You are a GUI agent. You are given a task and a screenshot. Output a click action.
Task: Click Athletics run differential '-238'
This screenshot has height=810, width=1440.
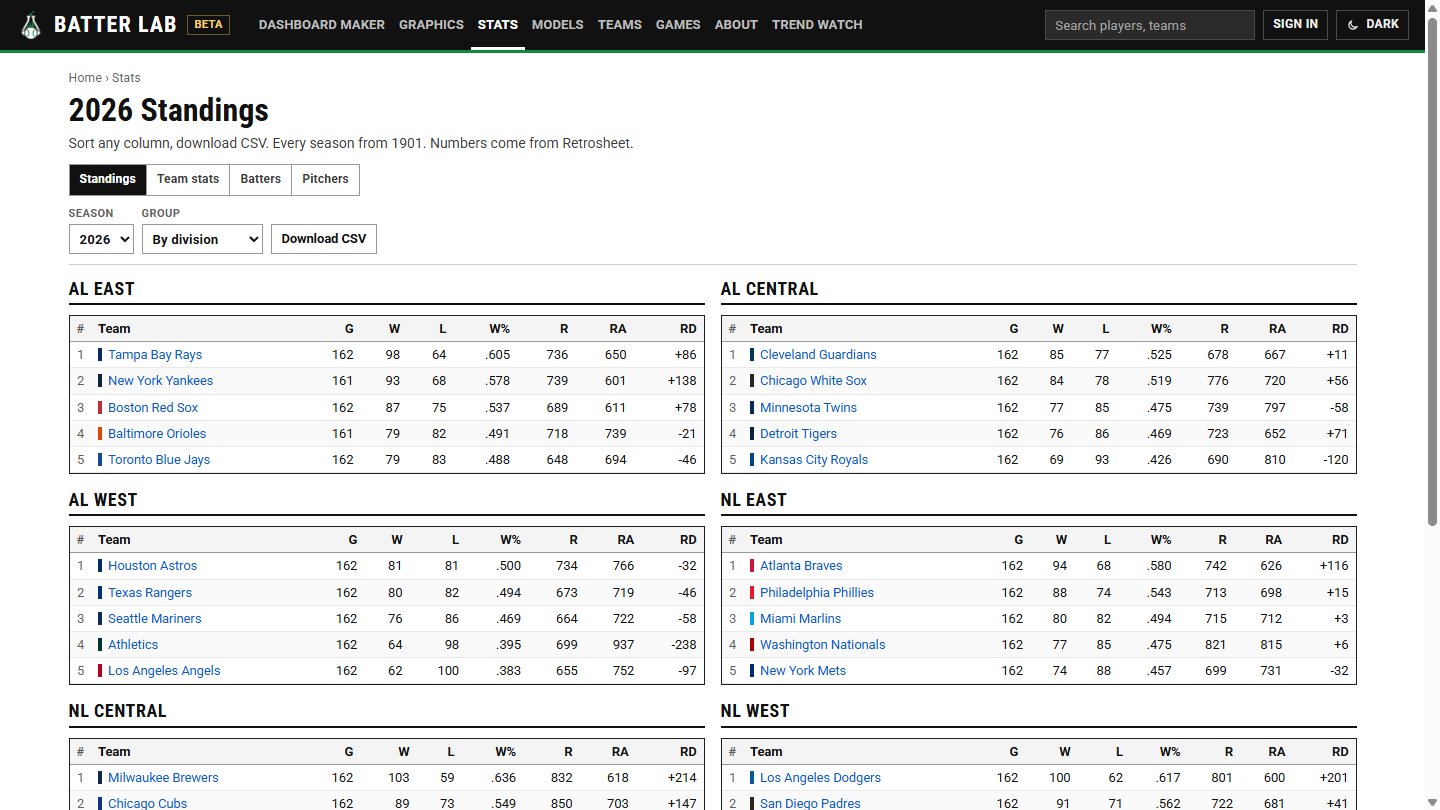point(682,645)
